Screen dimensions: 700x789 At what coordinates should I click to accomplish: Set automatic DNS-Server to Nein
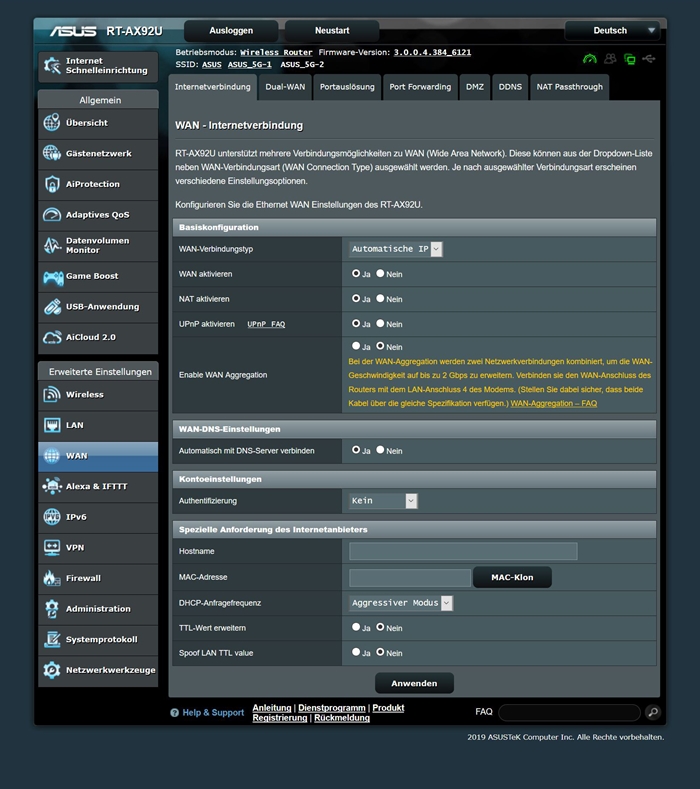point(380,450)
